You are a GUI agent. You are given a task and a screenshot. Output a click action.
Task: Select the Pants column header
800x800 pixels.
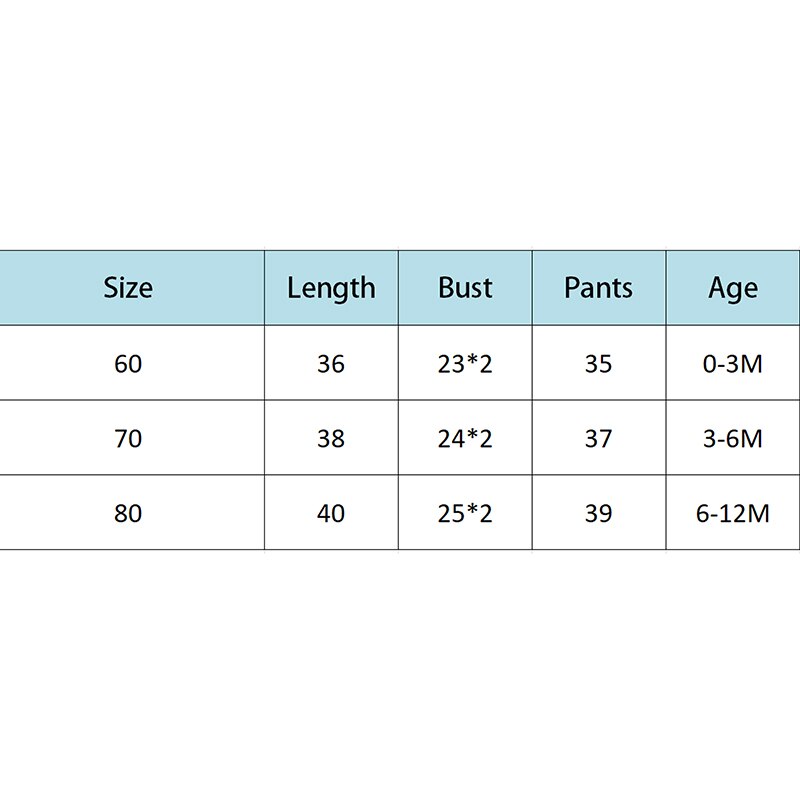[x=598, y=288]
